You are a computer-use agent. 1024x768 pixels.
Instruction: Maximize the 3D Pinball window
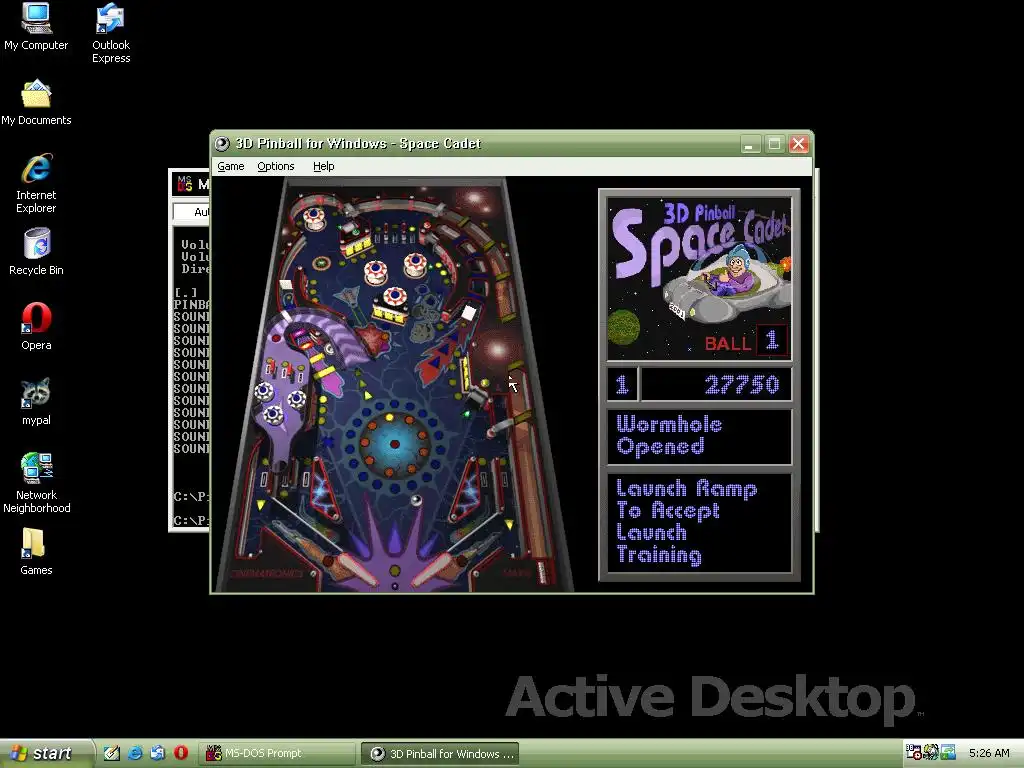pos(775,144)
